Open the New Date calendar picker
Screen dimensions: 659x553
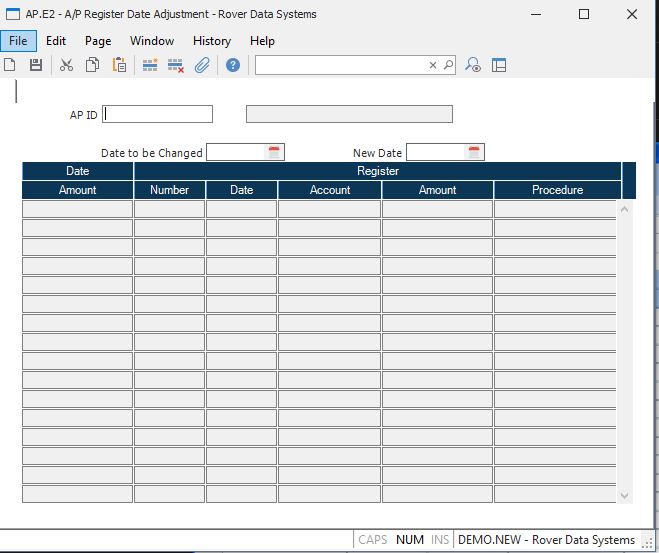[x=475, y=153]
